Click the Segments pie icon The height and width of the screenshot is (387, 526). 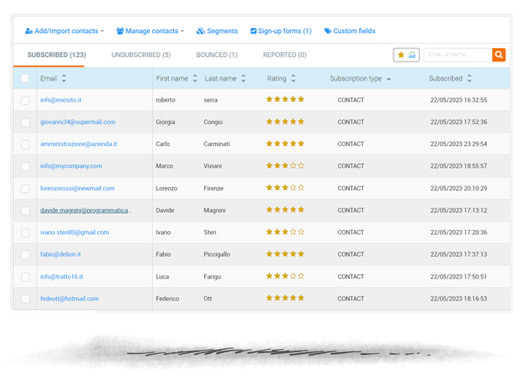click(x=200, y=31)
